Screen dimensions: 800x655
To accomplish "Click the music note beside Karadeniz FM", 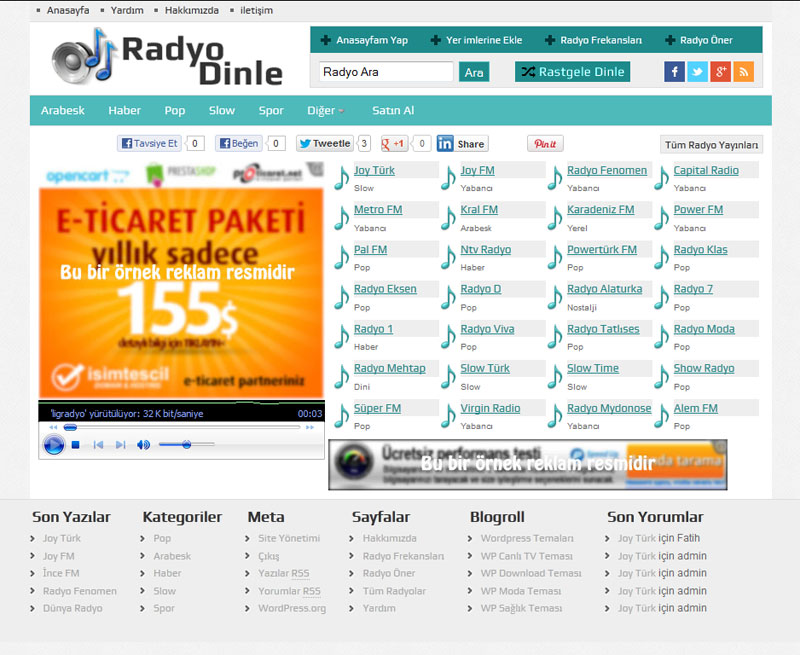I will pos(555,218).
